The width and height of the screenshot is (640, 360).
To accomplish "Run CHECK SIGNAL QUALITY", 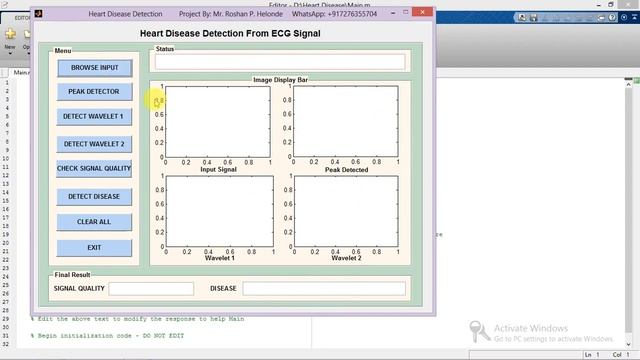I will coord(94,169).
